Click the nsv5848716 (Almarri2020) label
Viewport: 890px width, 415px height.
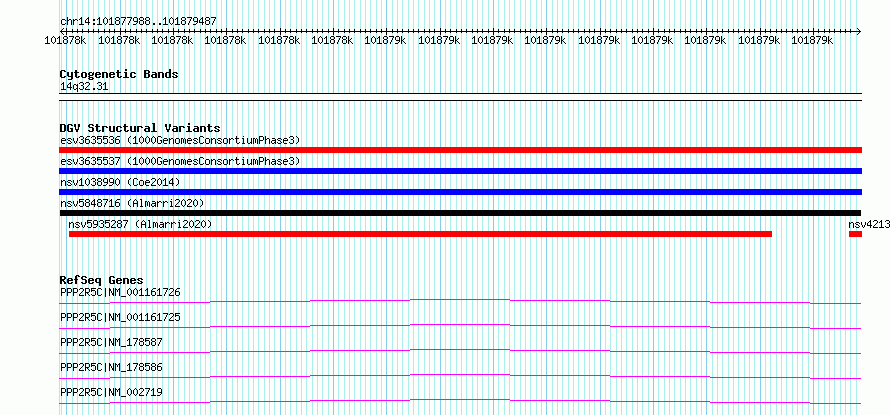click(x=132, y=203)
